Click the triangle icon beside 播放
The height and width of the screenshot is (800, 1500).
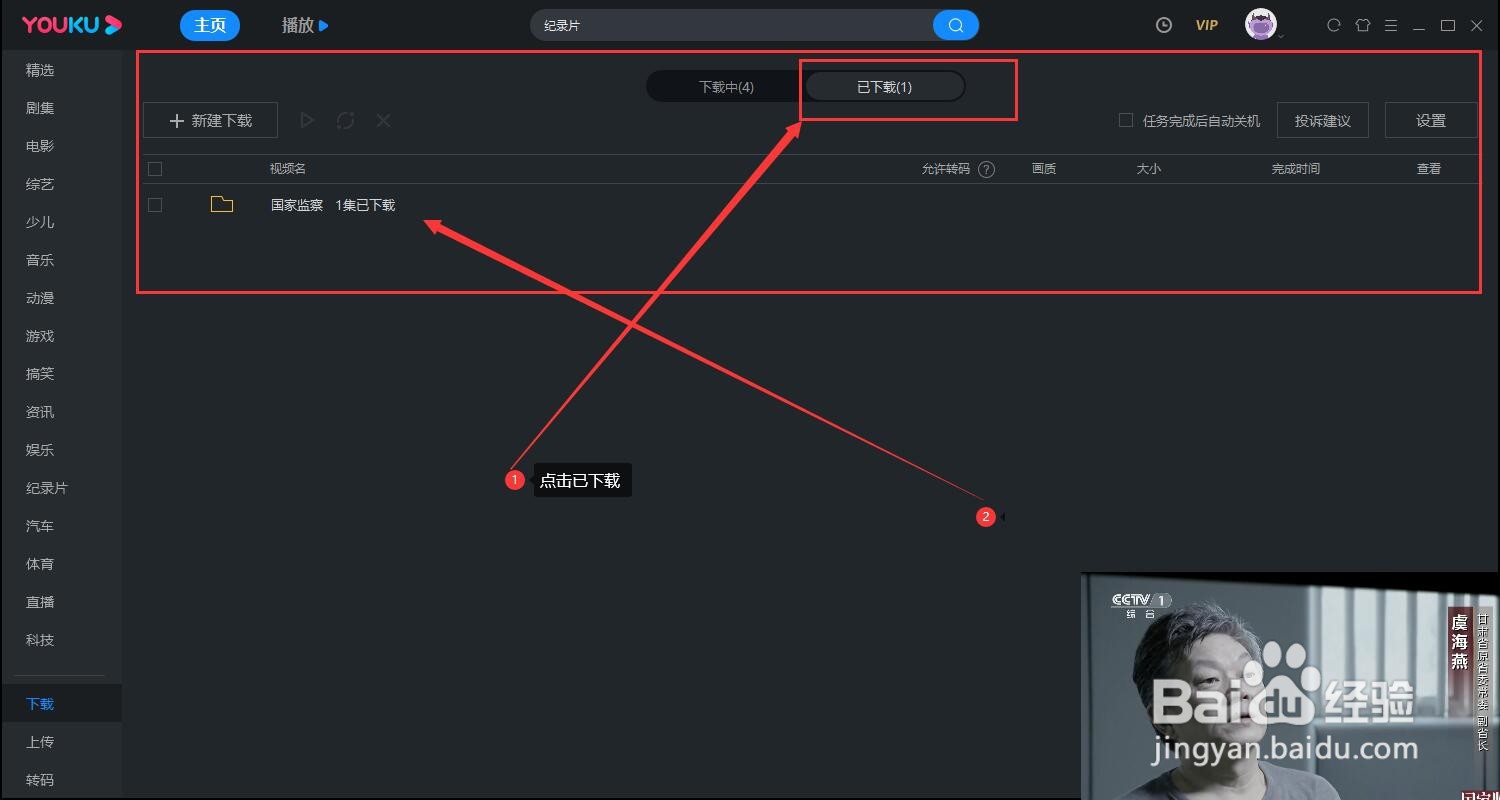pos(323,25)
